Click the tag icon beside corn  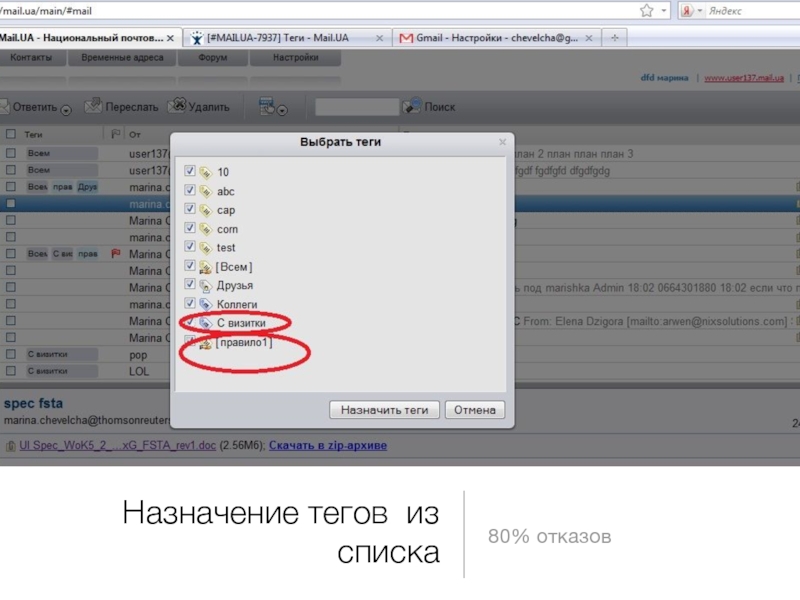click(x=205, y=229)
